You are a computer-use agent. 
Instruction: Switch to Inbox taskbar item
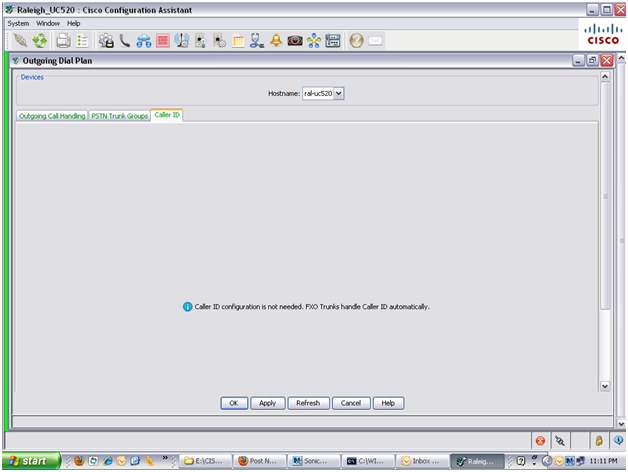[x=422, y=461]
